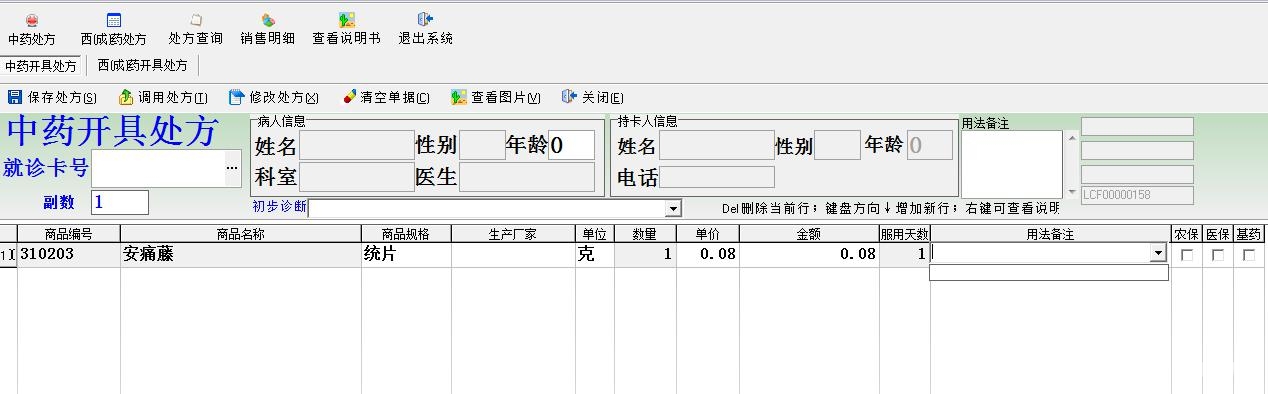Expand the 用法备注 dropdown in the row
This screenshot has height=394, width=1268.
[1159, 254]
